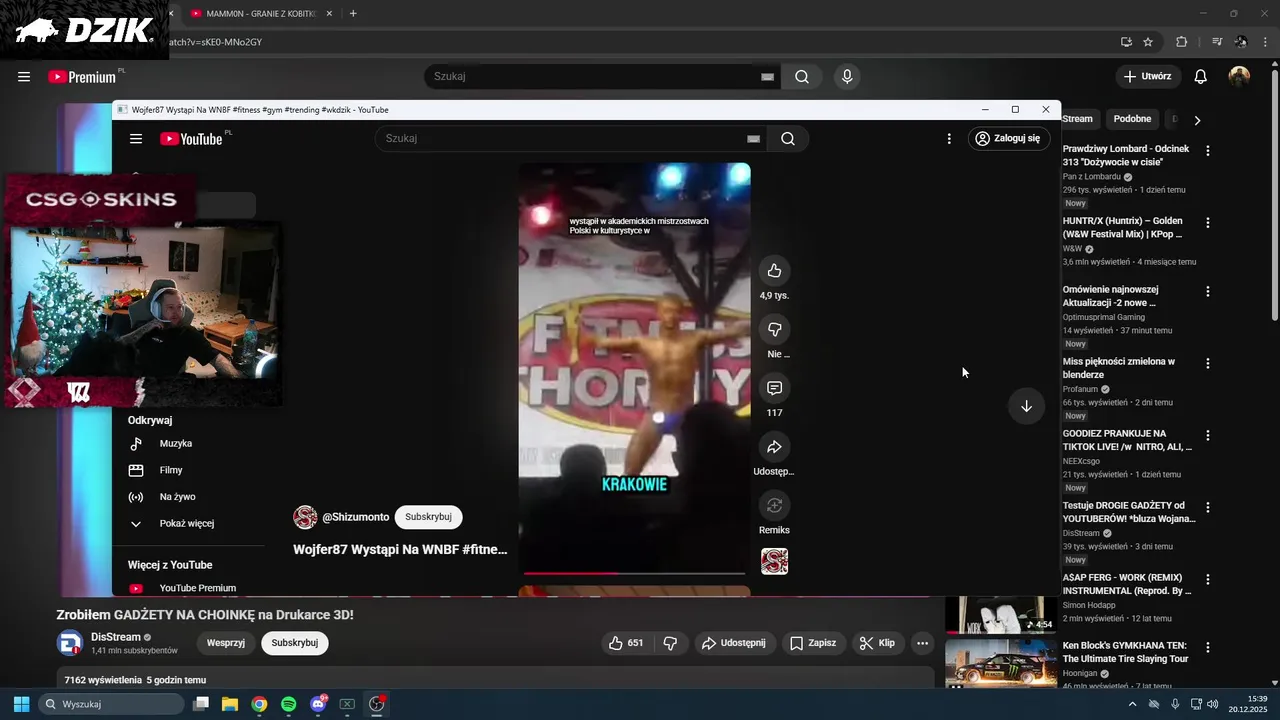1280x720 pixels.
Task: Click Udostępnij under the main video
Action: pyautogui.click(x=734, y=643)
